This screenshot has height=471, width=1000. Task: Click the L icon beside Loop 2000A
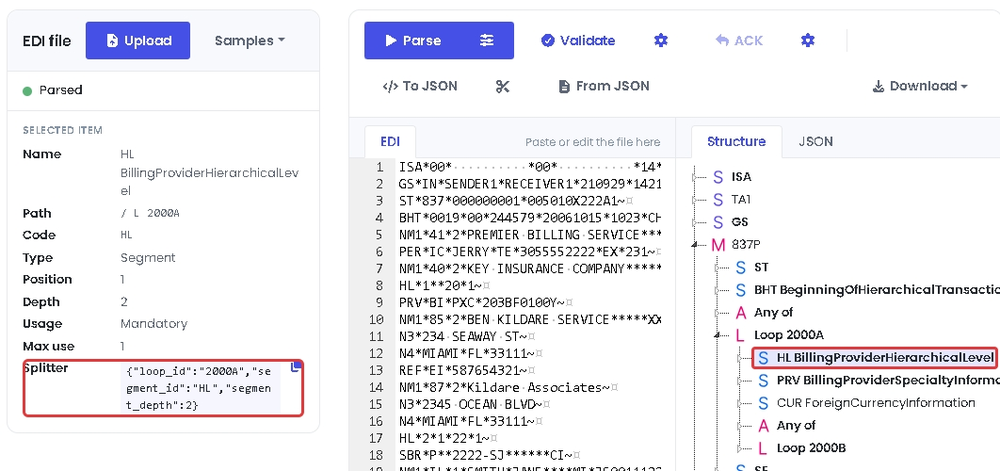[x=740, y=335]
